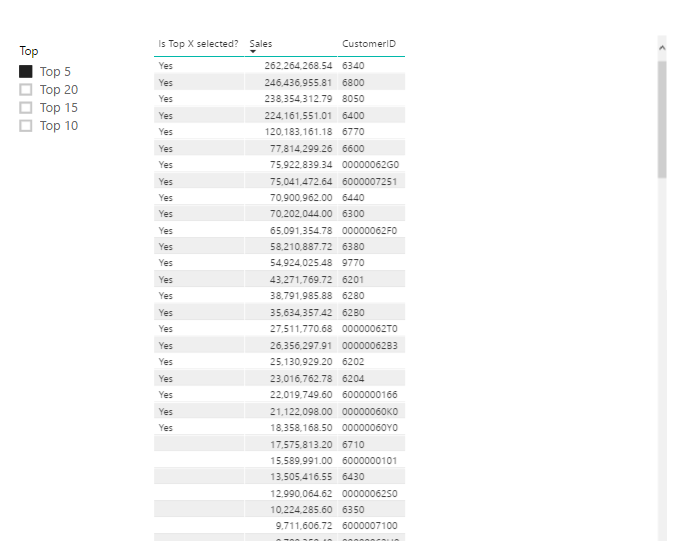Select the sales value 13,505,416.55

[x=301, y=476]
